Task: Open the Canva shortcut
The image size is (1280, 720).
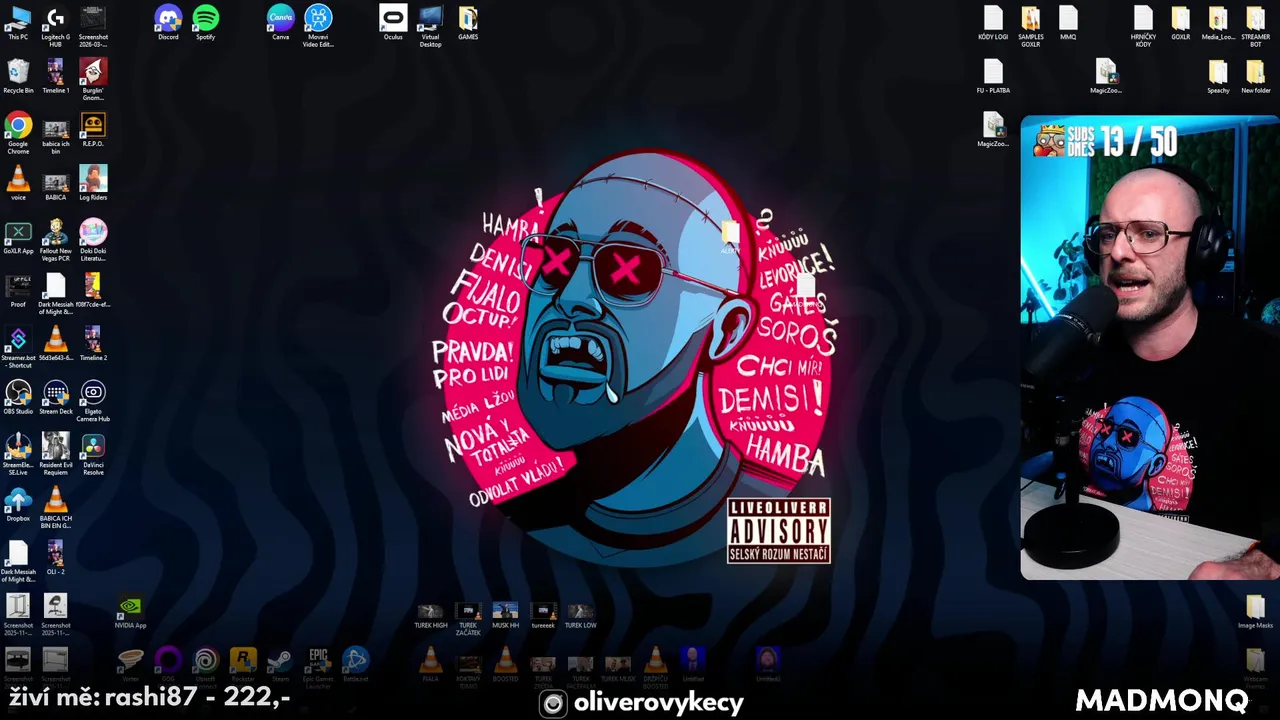Action: tap(280, 22)
